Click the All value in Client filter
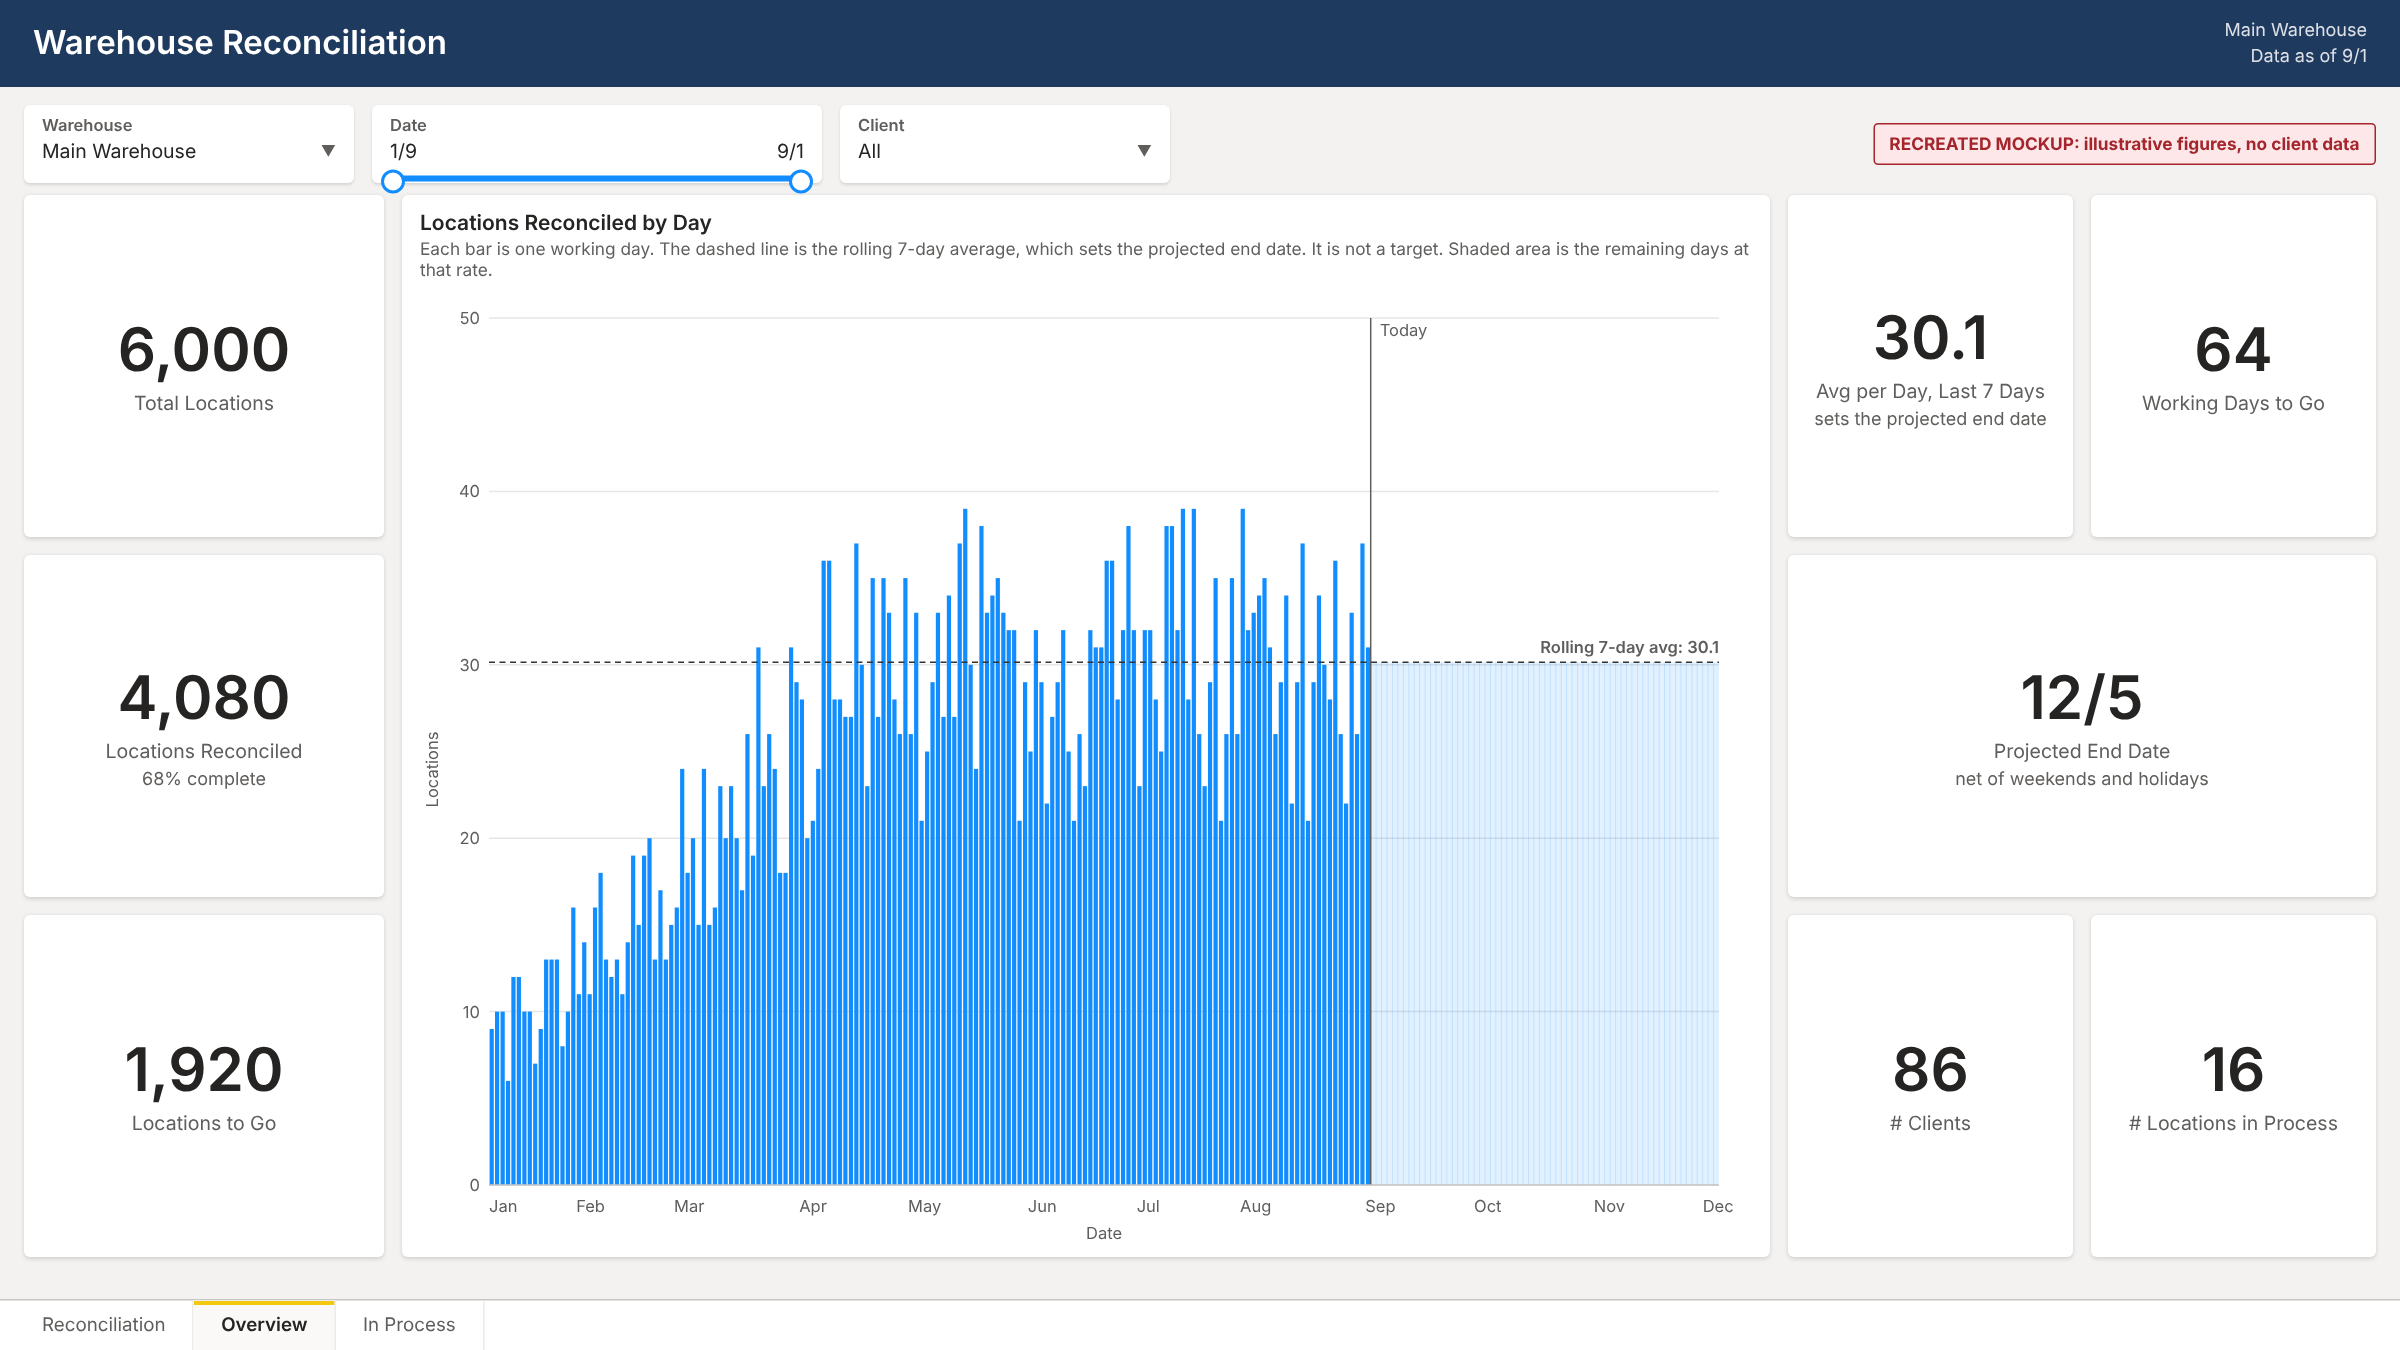This screenshot has width=2400, height=1350. tap(869, 151)
